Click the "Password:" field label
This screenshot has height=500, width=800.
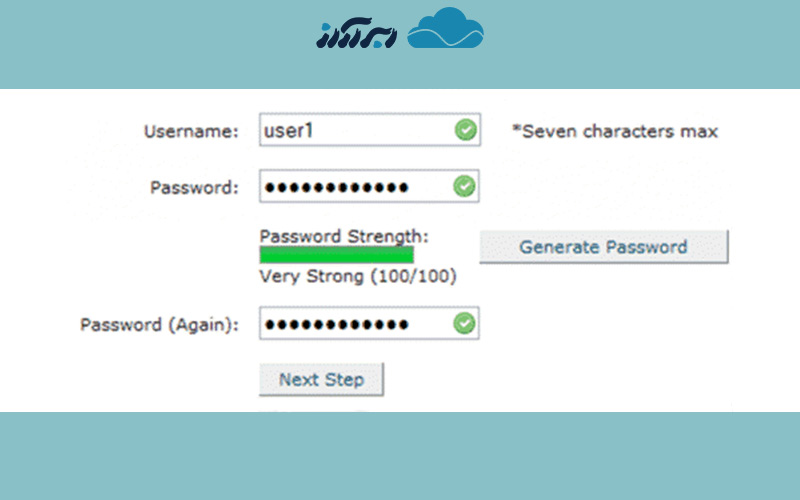pyautogui.click(x=194, y=187)
